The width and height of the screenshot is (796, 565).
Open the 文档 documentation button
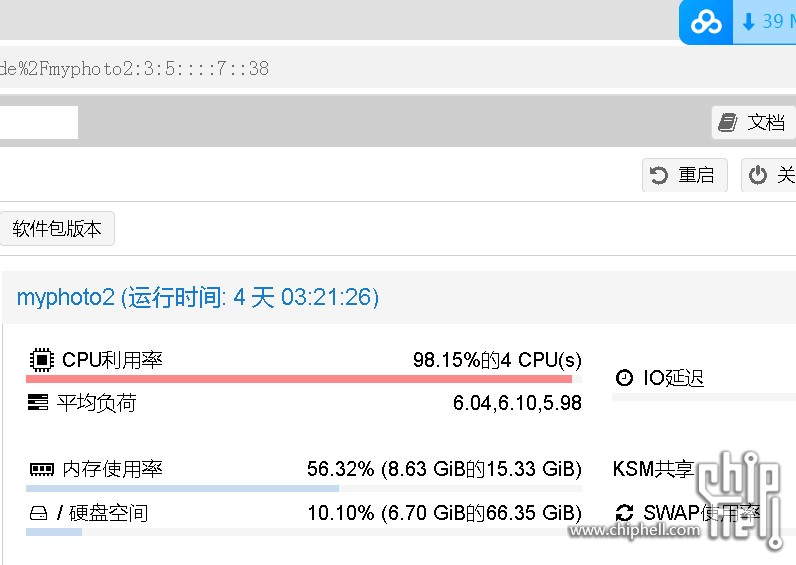pyautogui.click(x=753, y=122)
